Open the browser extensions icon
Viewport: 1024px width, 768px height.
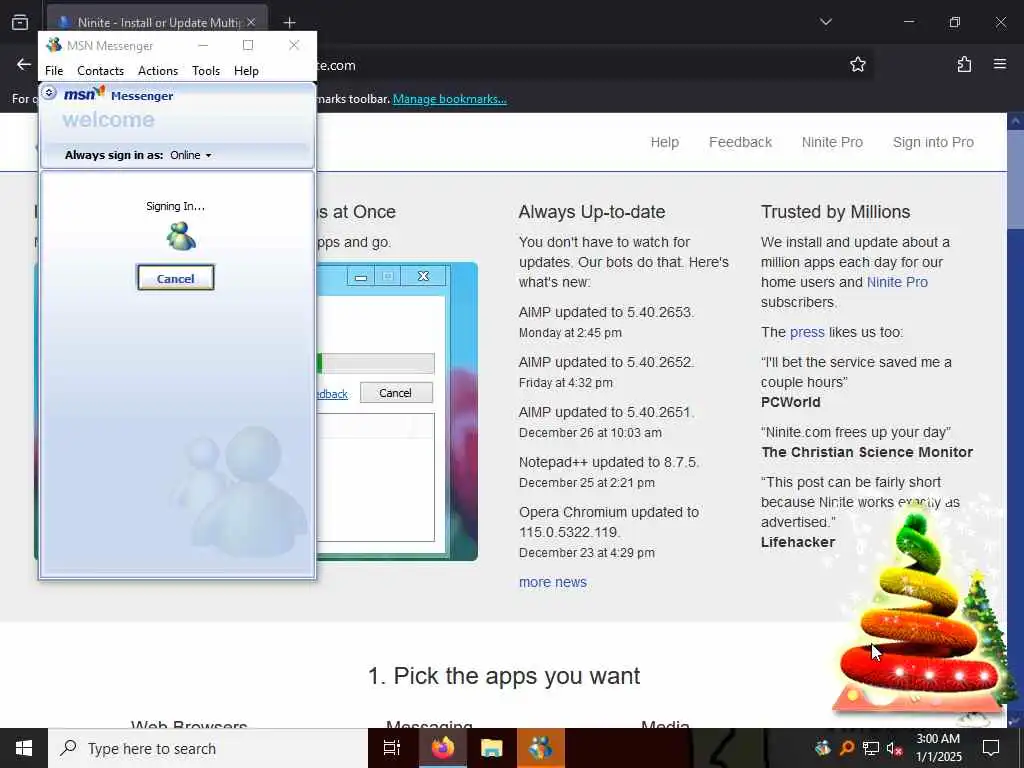964,65
